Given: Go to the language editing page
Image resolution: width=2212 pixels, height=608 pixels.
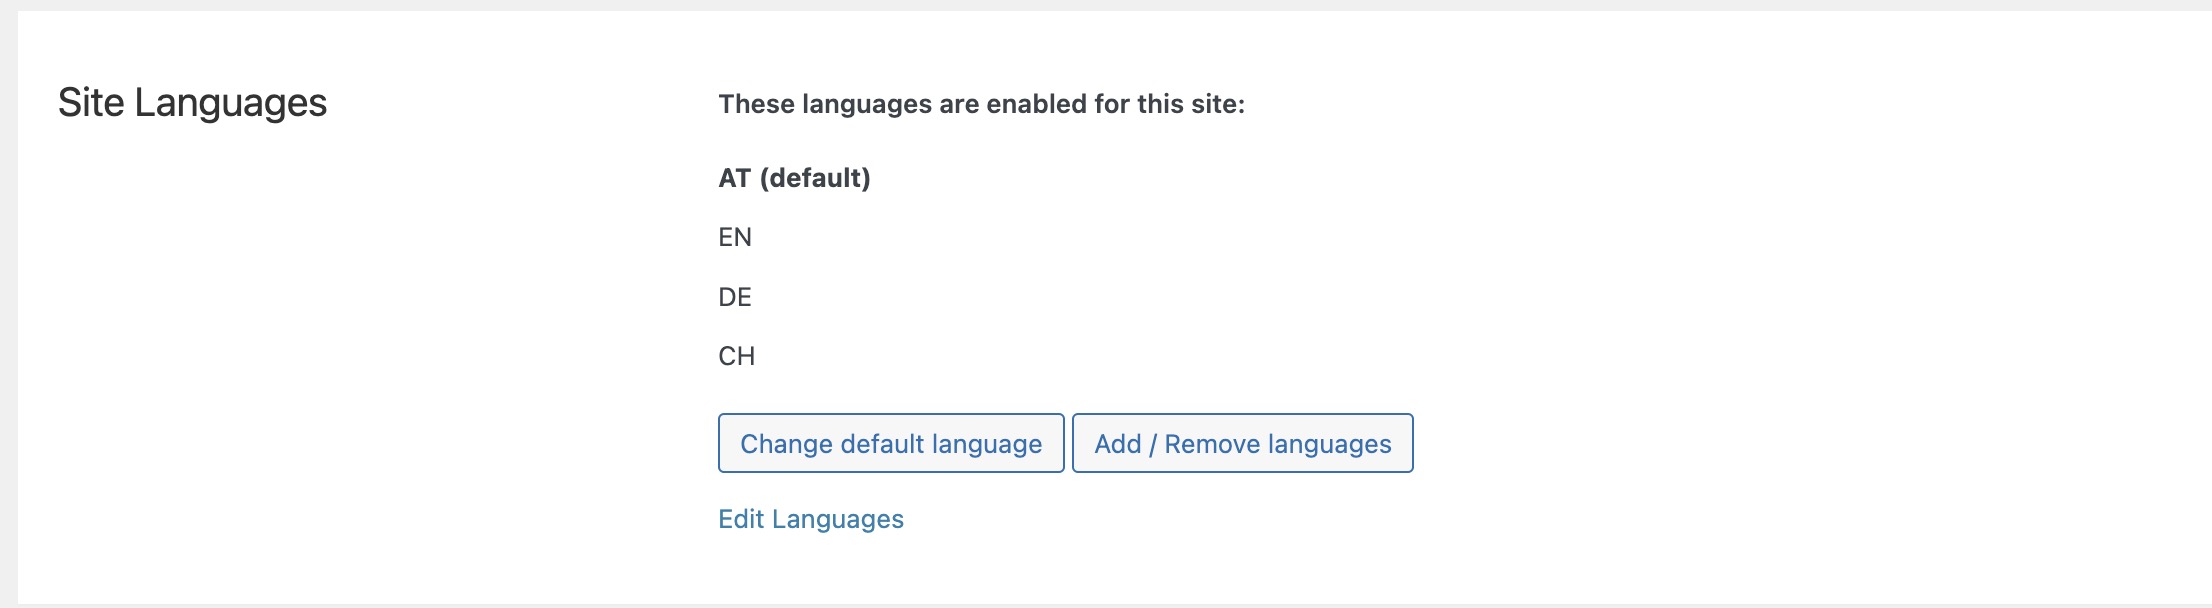Looking at the screenshot, I should [811, 519].
